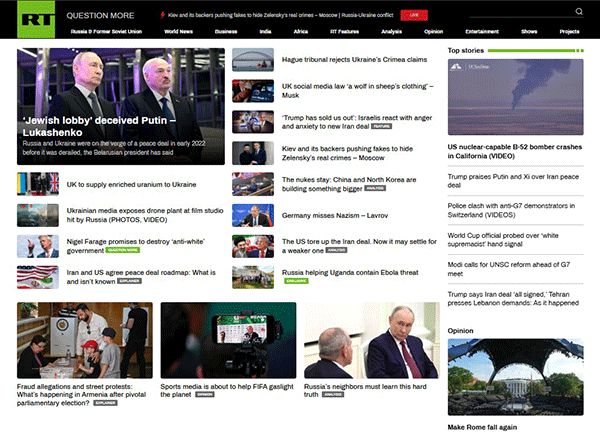600x432 pixels.
Task: Click thumbnail for Israelis react story
Action: (253, 122)
